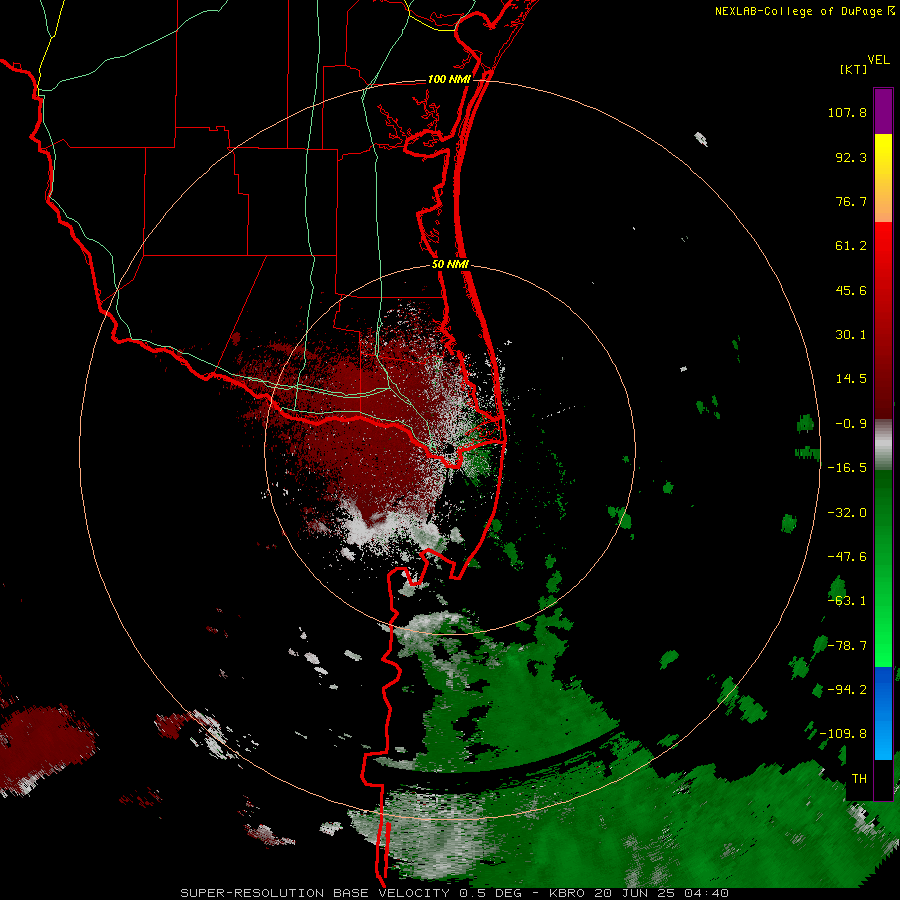Select the 14.5 value on the velocity scale
Image resolution: width=900 pixels, height=900 pixels.
point(851,379)
